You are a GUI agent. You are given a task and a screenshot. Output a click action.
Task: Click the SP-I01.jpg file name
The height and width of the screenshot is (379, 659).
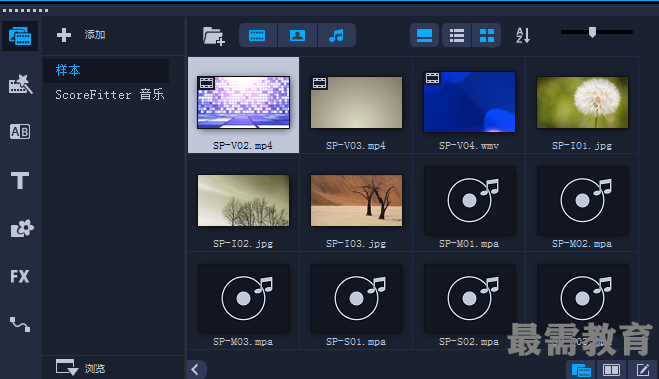(582, 146)
